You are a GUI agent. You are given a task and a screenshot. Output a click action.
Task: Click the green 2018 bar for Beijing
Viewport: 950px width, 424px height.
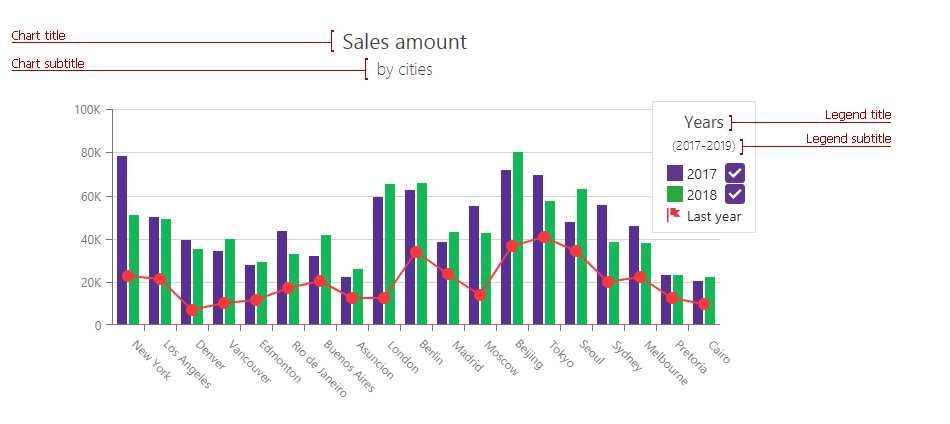[x=518, y=238]
